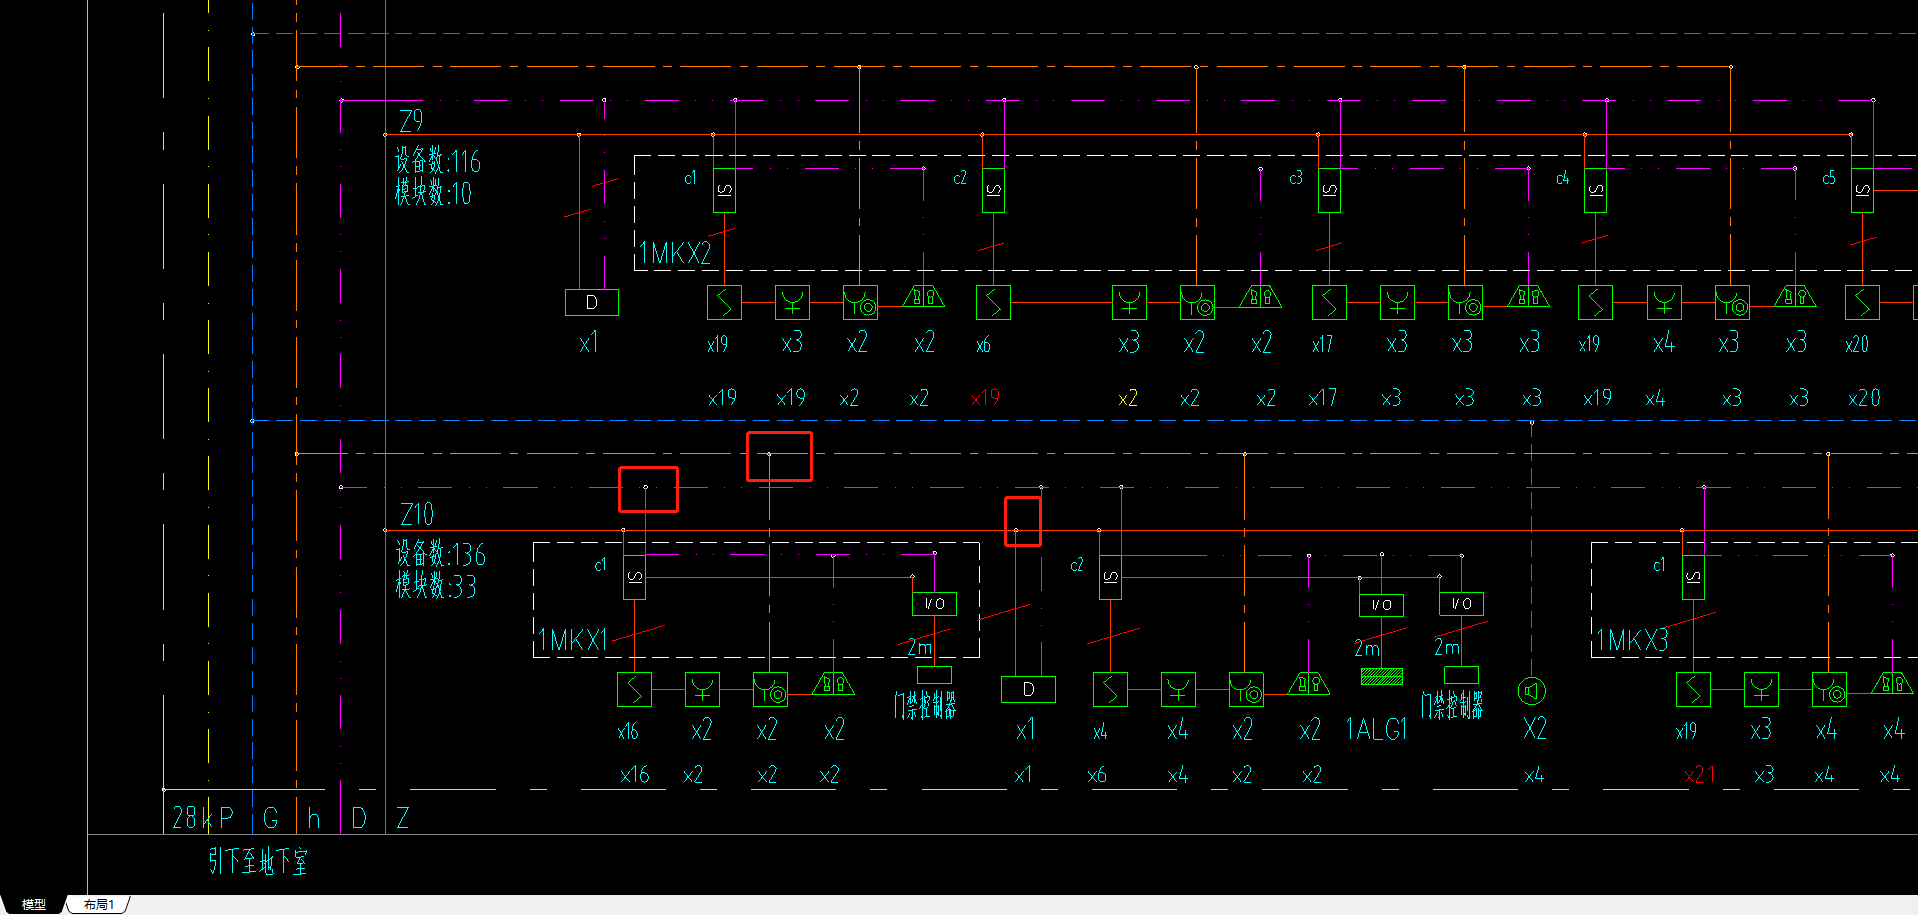Pick the SI module c1 inside the 1MKX1 box
The image size is (1918, 915).
634,578
